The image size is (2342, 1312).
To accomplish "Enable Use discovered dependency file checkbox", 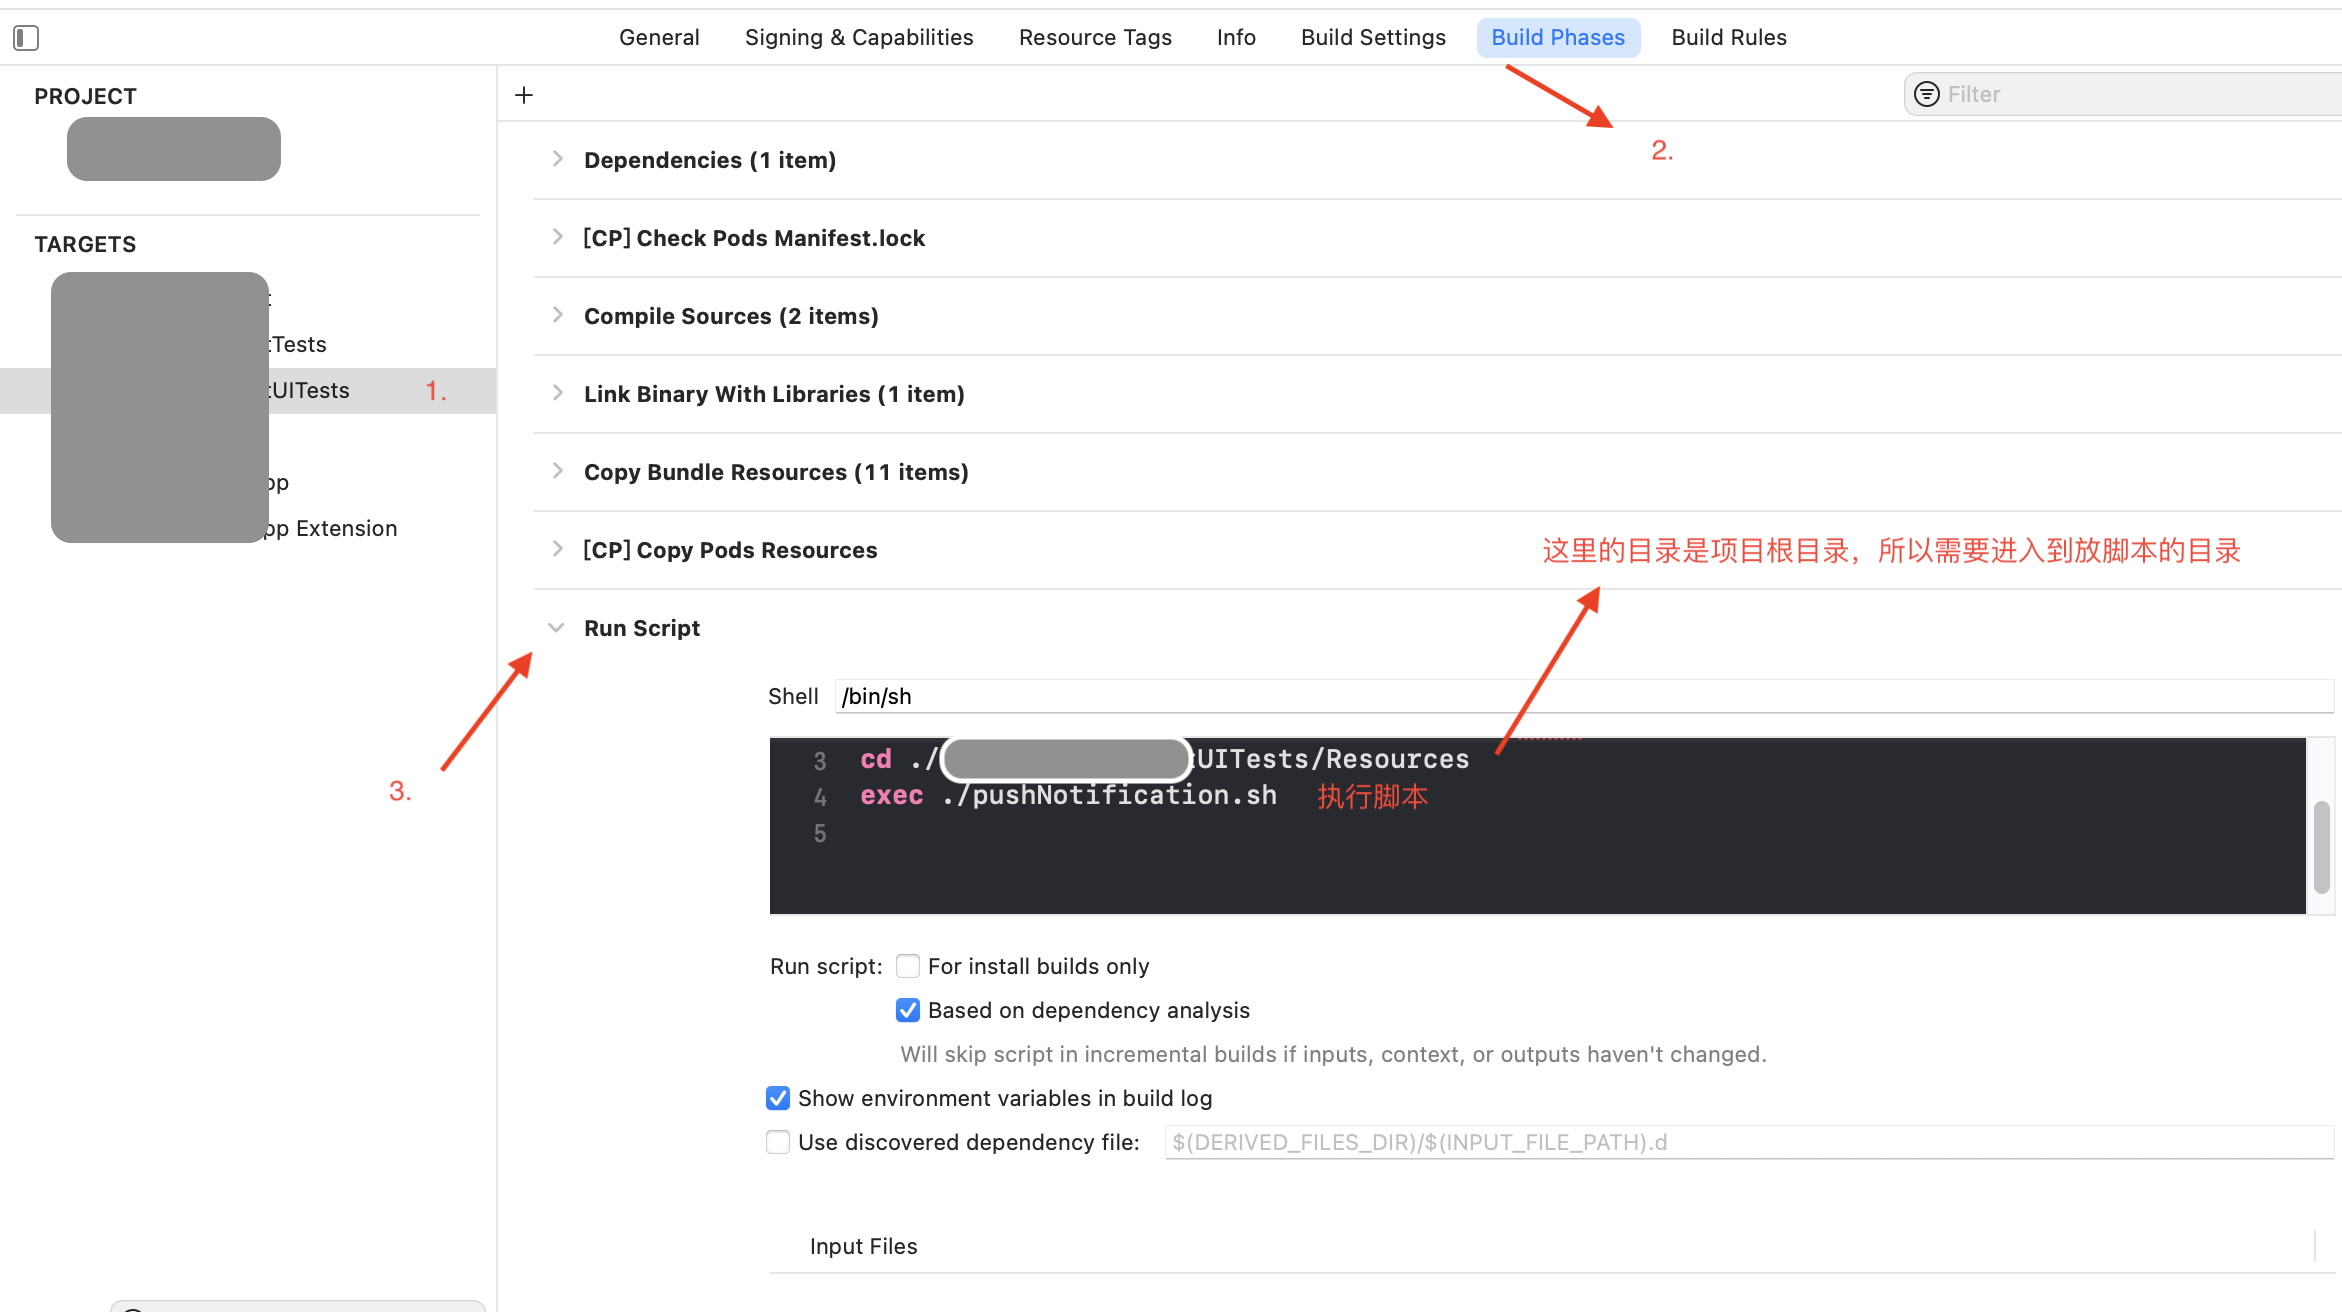I will (778, 1142).
